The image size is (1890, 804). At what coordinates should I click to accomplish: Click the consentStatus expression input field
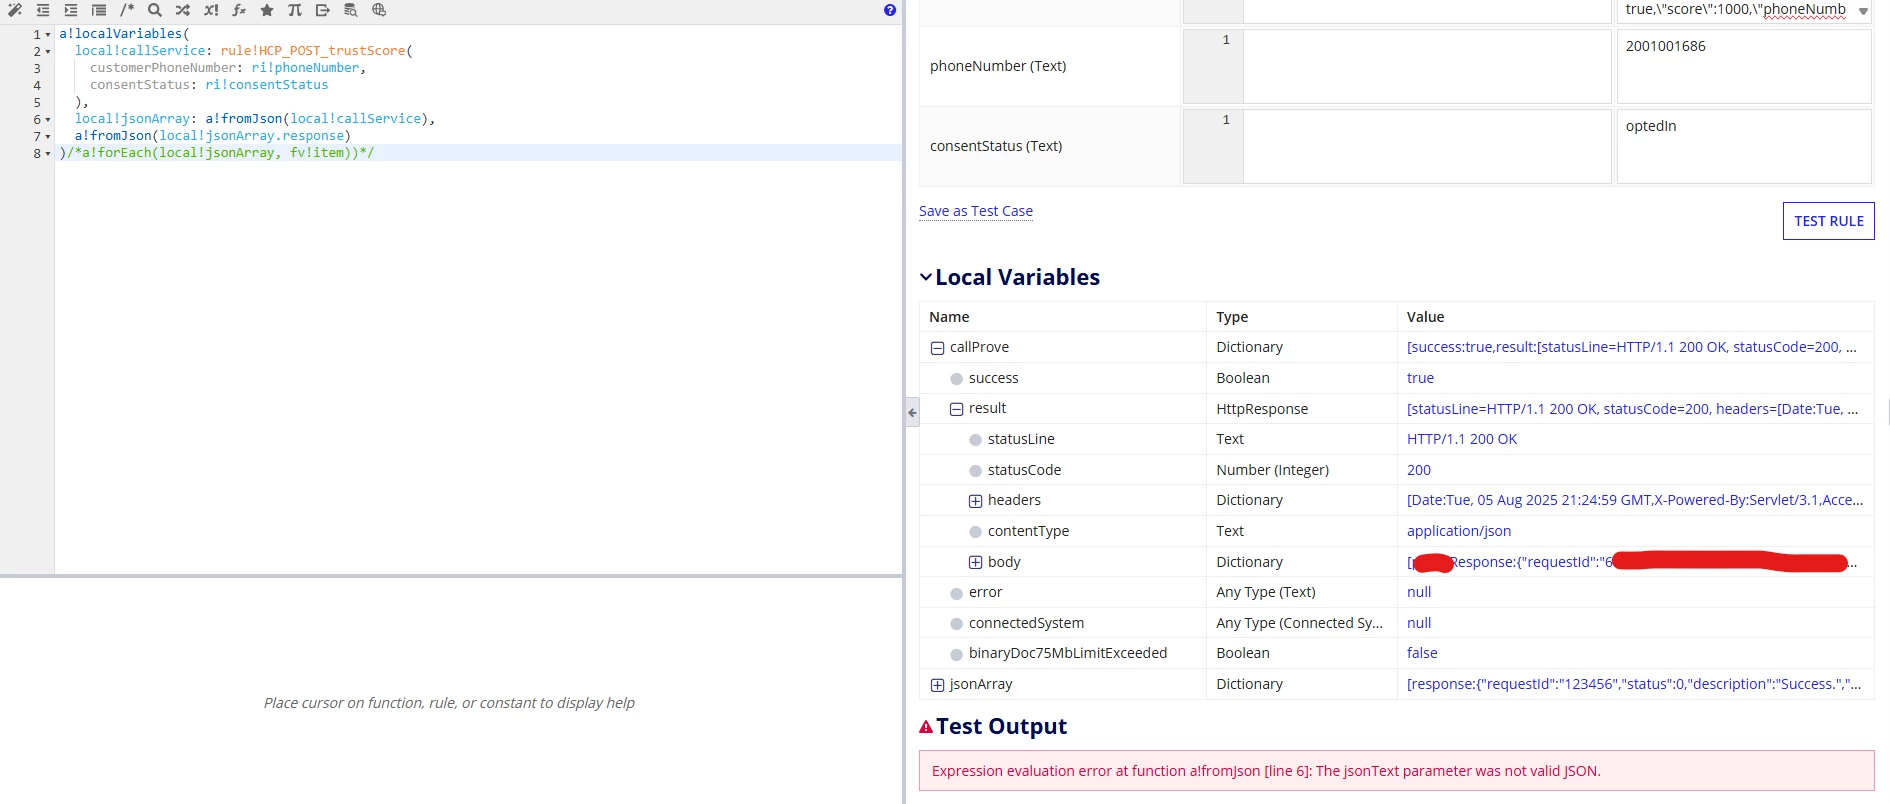(1426, 146)
